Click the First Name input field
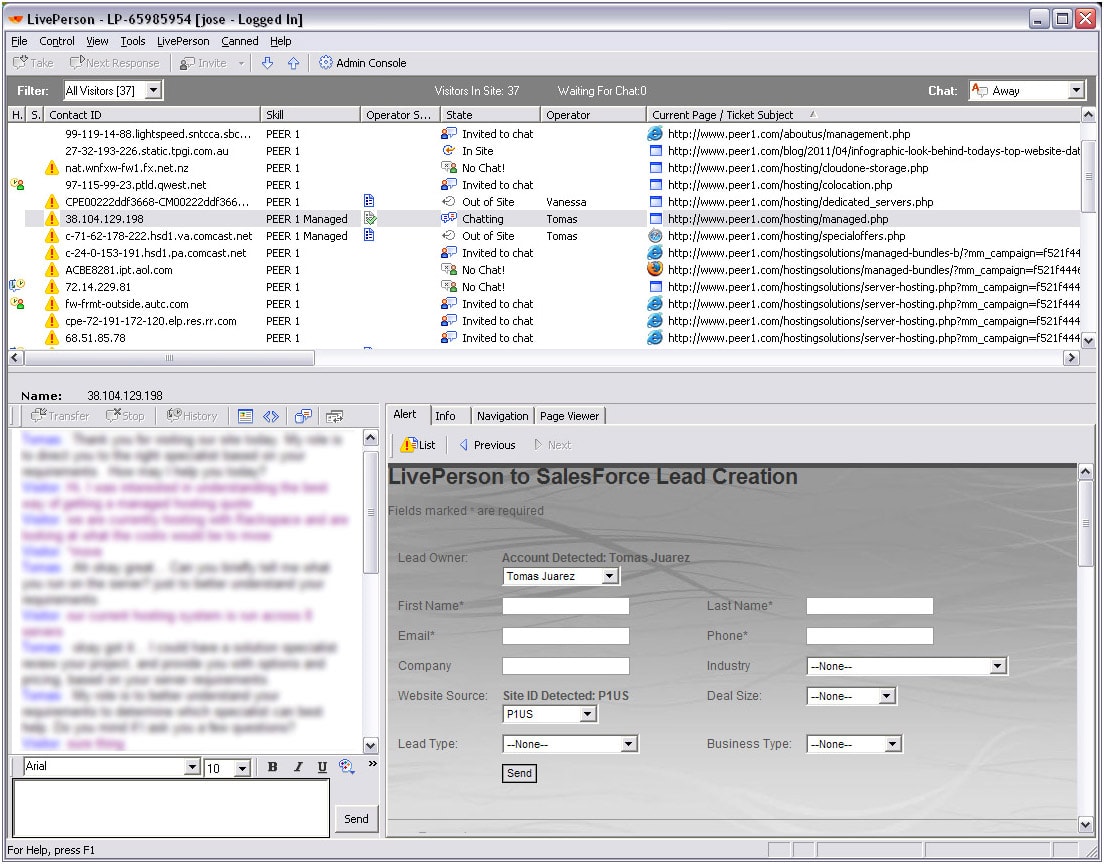This screenshot has height=864, width=1104. 565,606
